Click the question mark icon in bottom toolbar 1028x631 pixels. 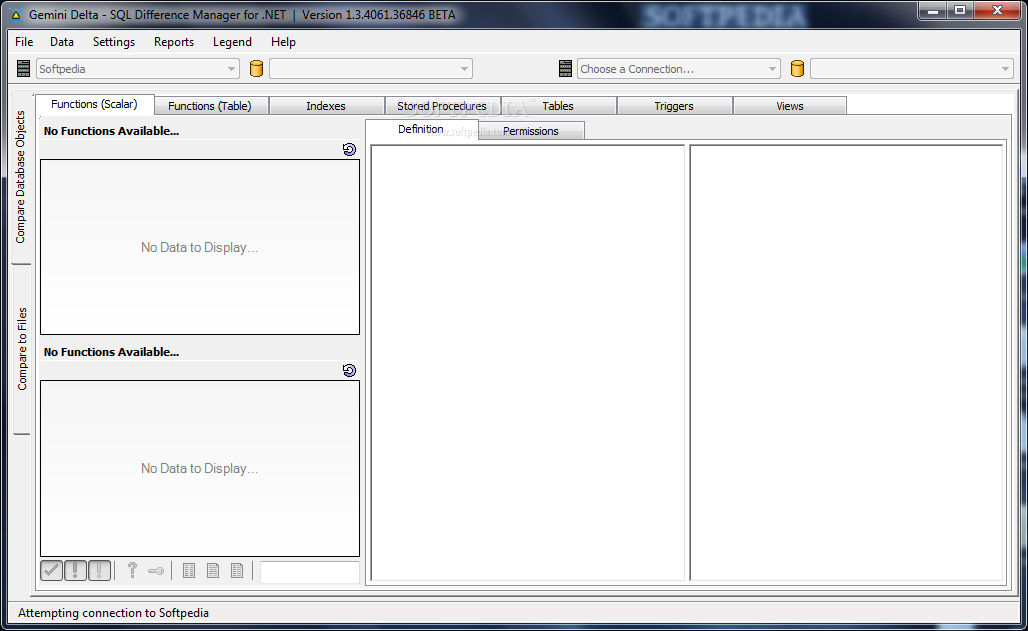tap(132, 571)
